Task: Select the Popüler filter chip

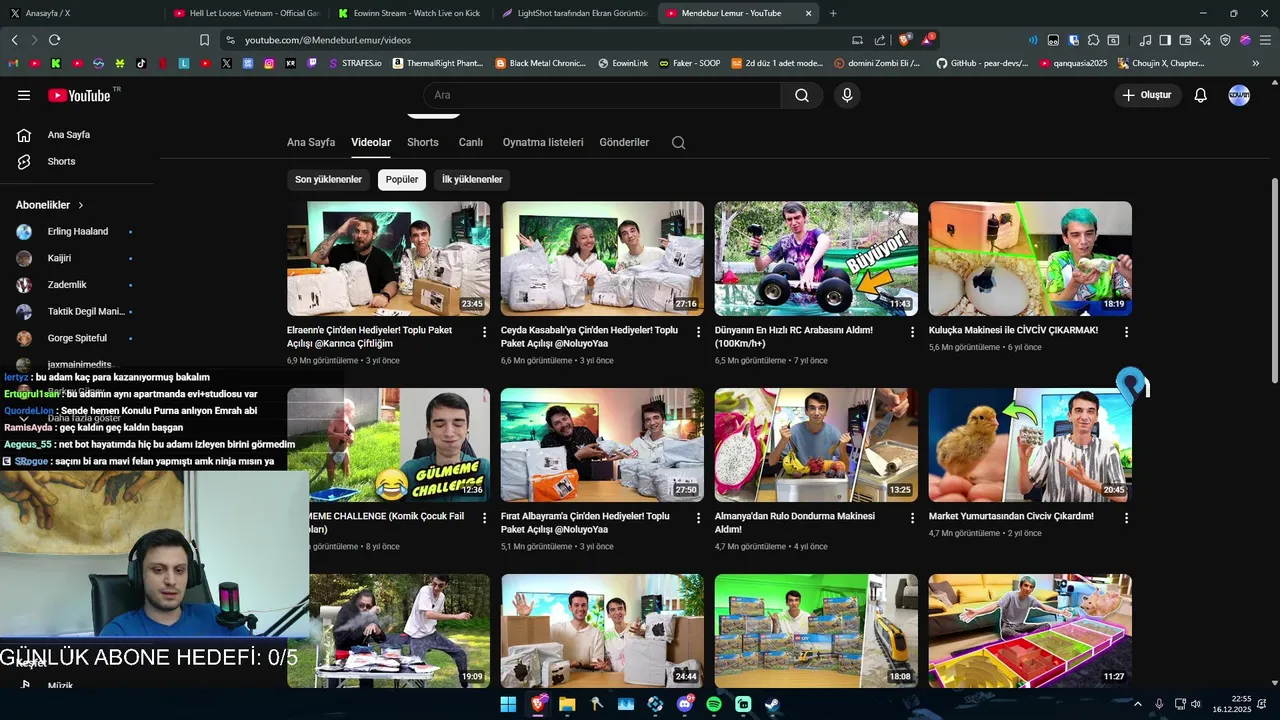Action: [x=402, y=179]
